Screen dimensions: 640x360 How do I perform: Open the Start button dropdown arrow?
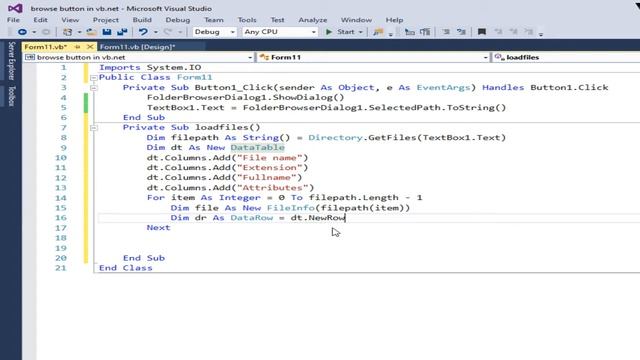360,32
